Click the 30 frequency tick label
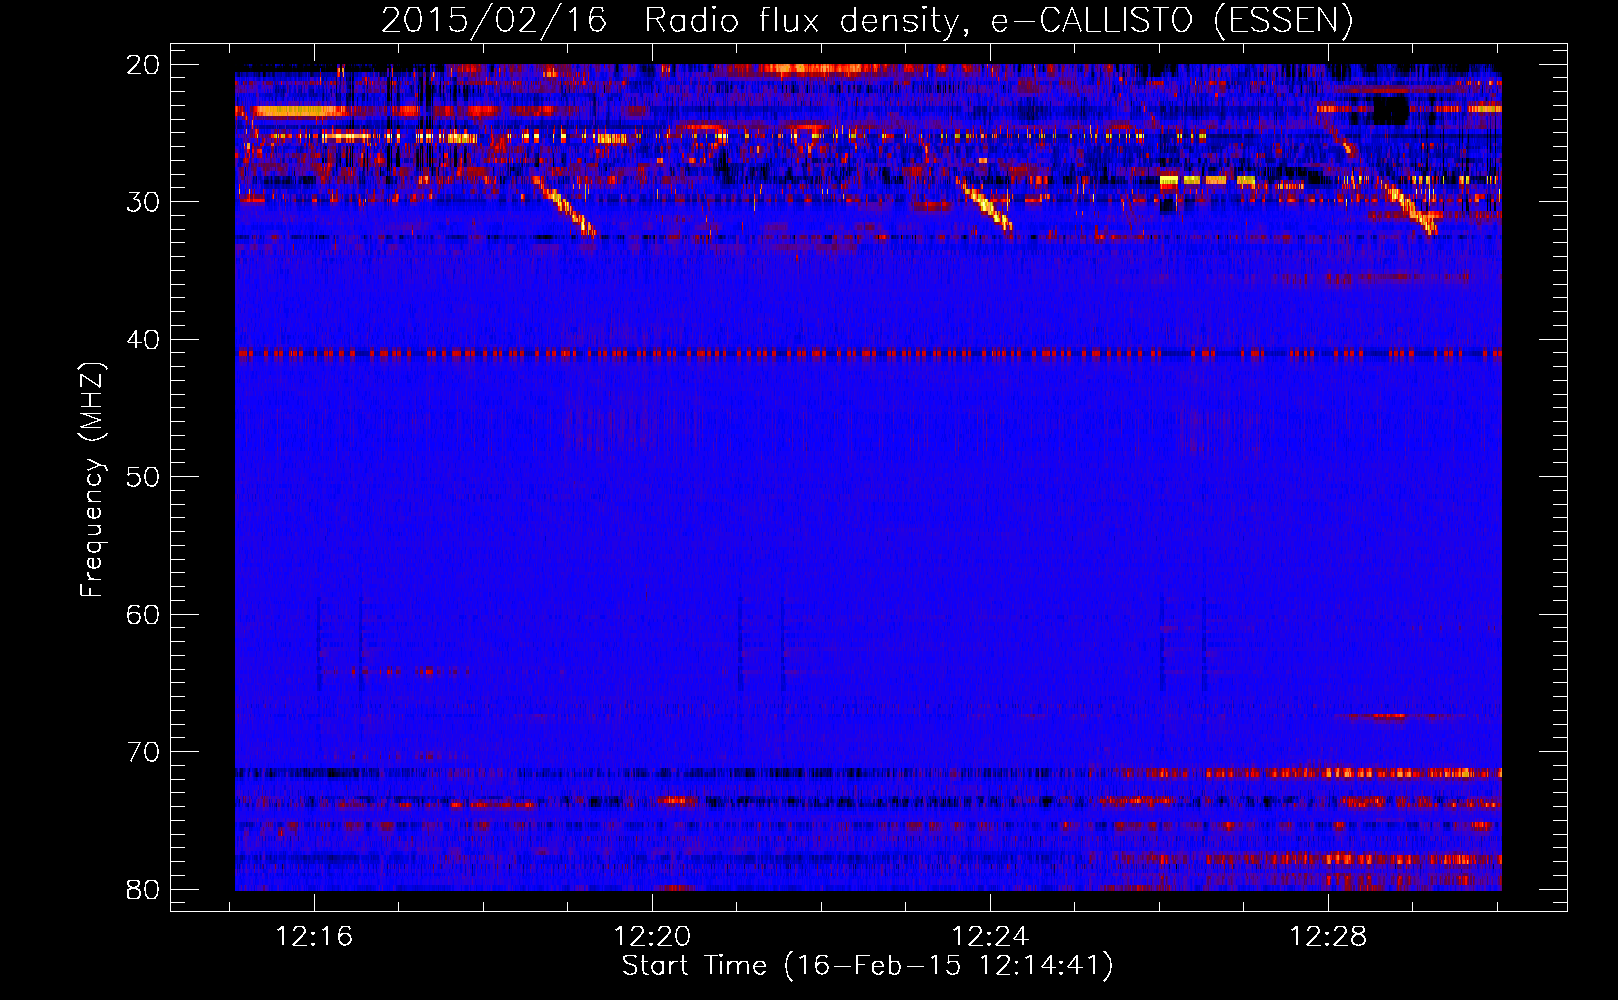 click(143, 202)
